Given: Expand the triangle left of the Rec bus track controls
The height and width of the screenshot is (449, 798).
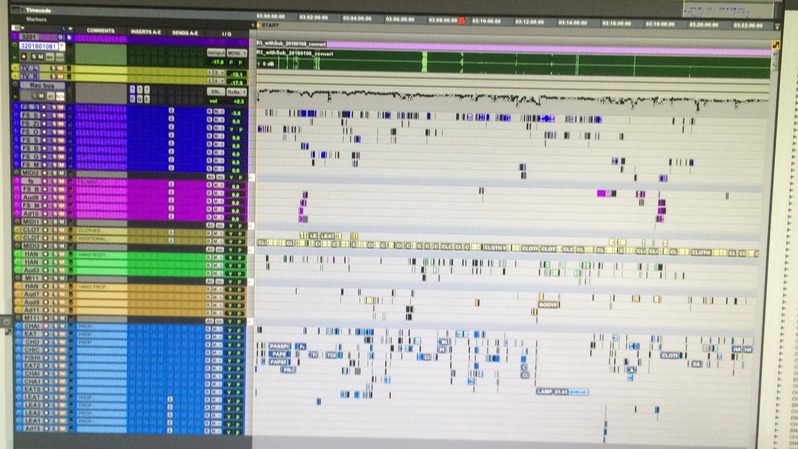Looking at the screenshot, I should click(15, 96).
